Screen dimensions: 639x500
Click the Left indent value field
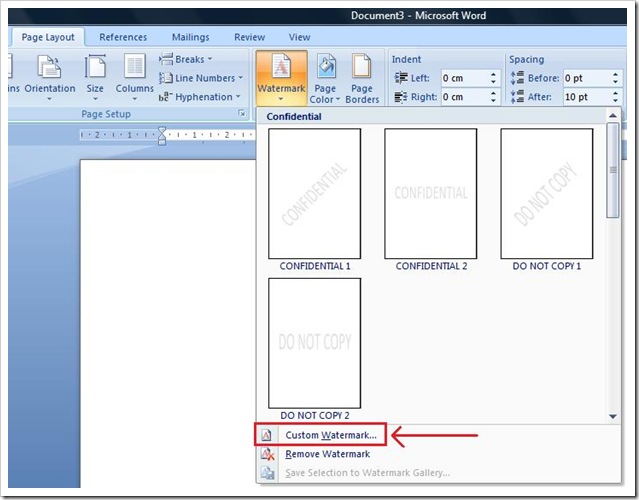(465, 78)
